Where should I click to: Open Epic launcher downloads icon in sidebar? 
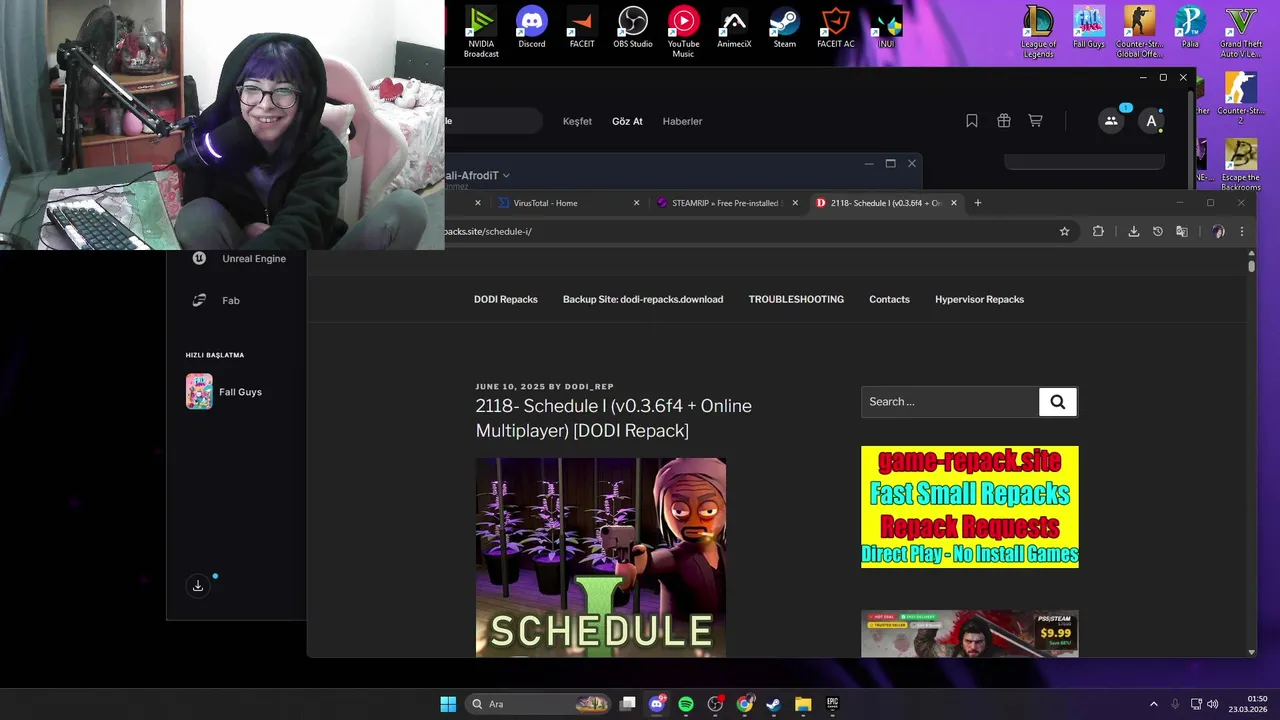[x=198, y=586]
